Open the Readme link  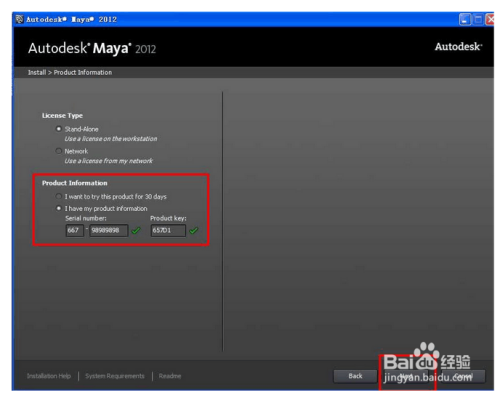pos(170,376)
